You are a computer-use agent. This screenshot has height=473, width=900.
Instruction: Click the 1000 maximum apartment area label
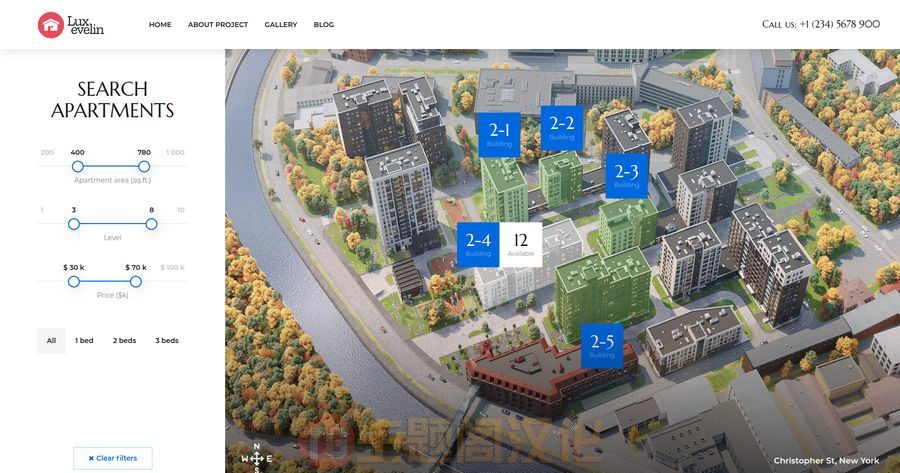tap(175, 152)
